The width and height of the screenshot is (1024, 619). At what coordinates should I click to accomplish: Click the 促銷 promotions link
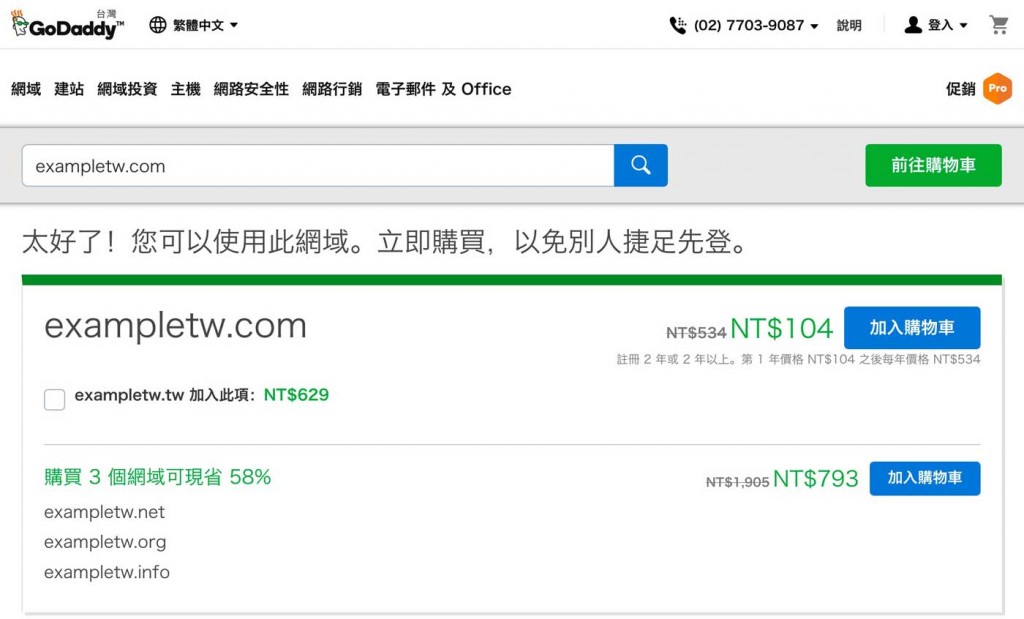click(961, 89)
